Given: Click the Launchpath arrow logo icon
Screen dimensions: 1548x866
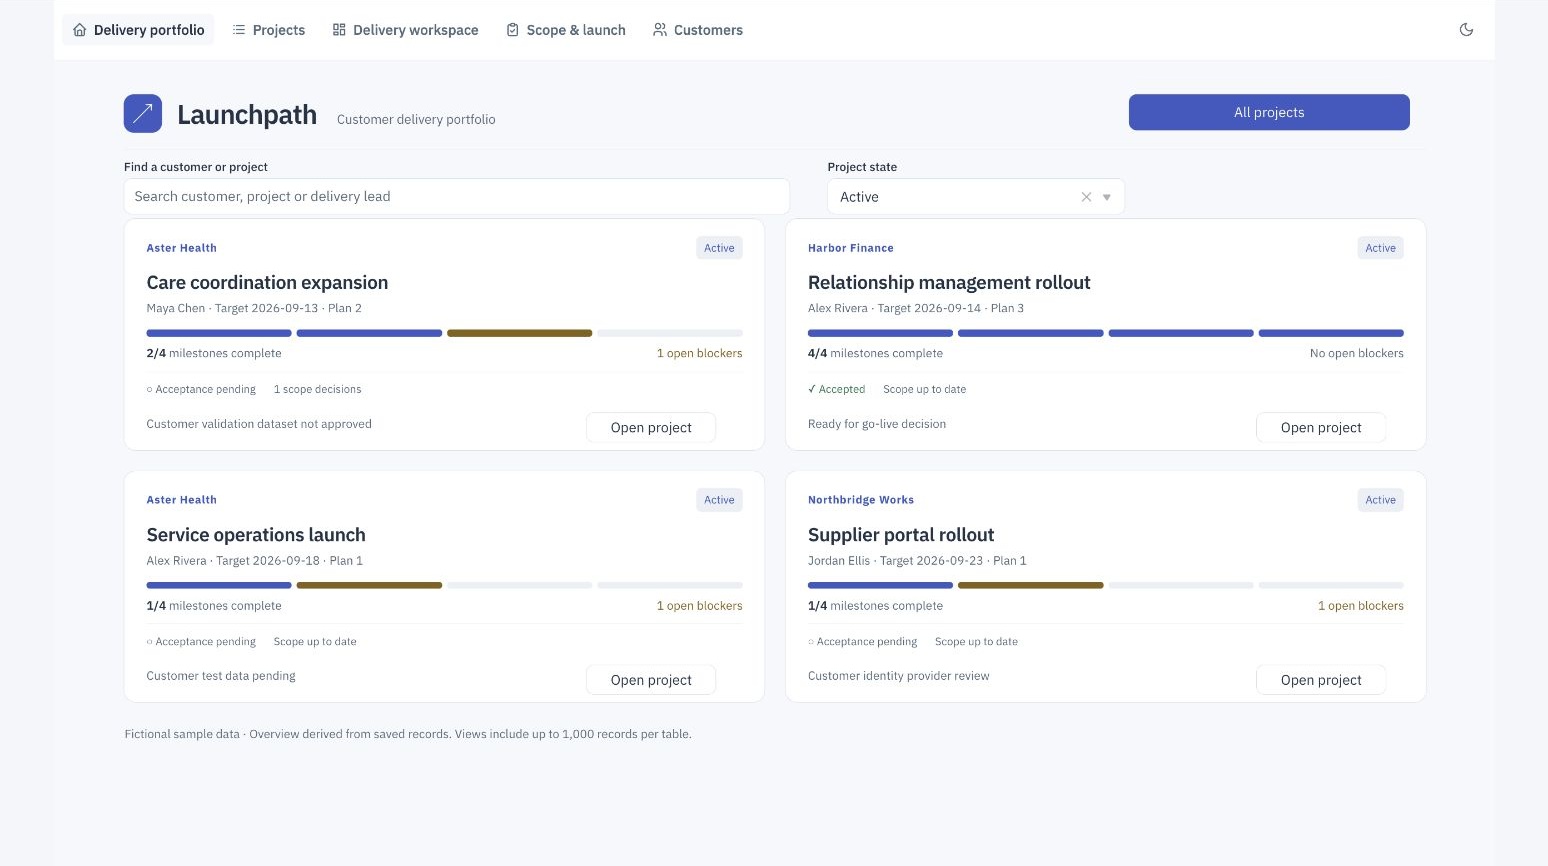Looking at the screenshot, I should [x=143, y=113].
